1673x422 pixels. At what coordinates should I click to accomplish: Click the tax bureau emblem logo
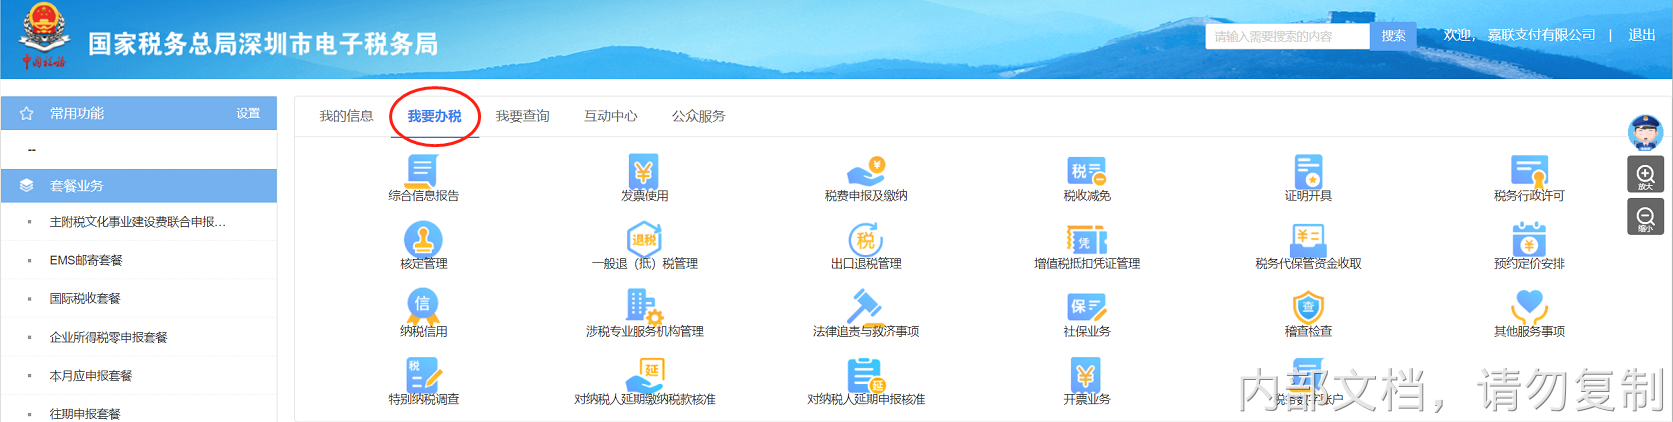coord(44,36)
